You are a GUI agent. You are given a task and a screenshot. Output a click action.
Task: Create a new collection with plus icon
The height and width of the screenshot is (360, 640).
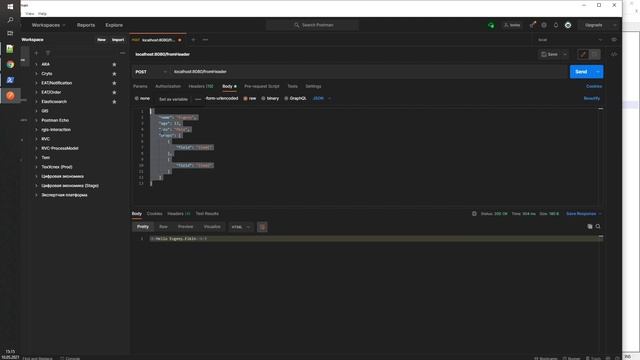[36, 53]
